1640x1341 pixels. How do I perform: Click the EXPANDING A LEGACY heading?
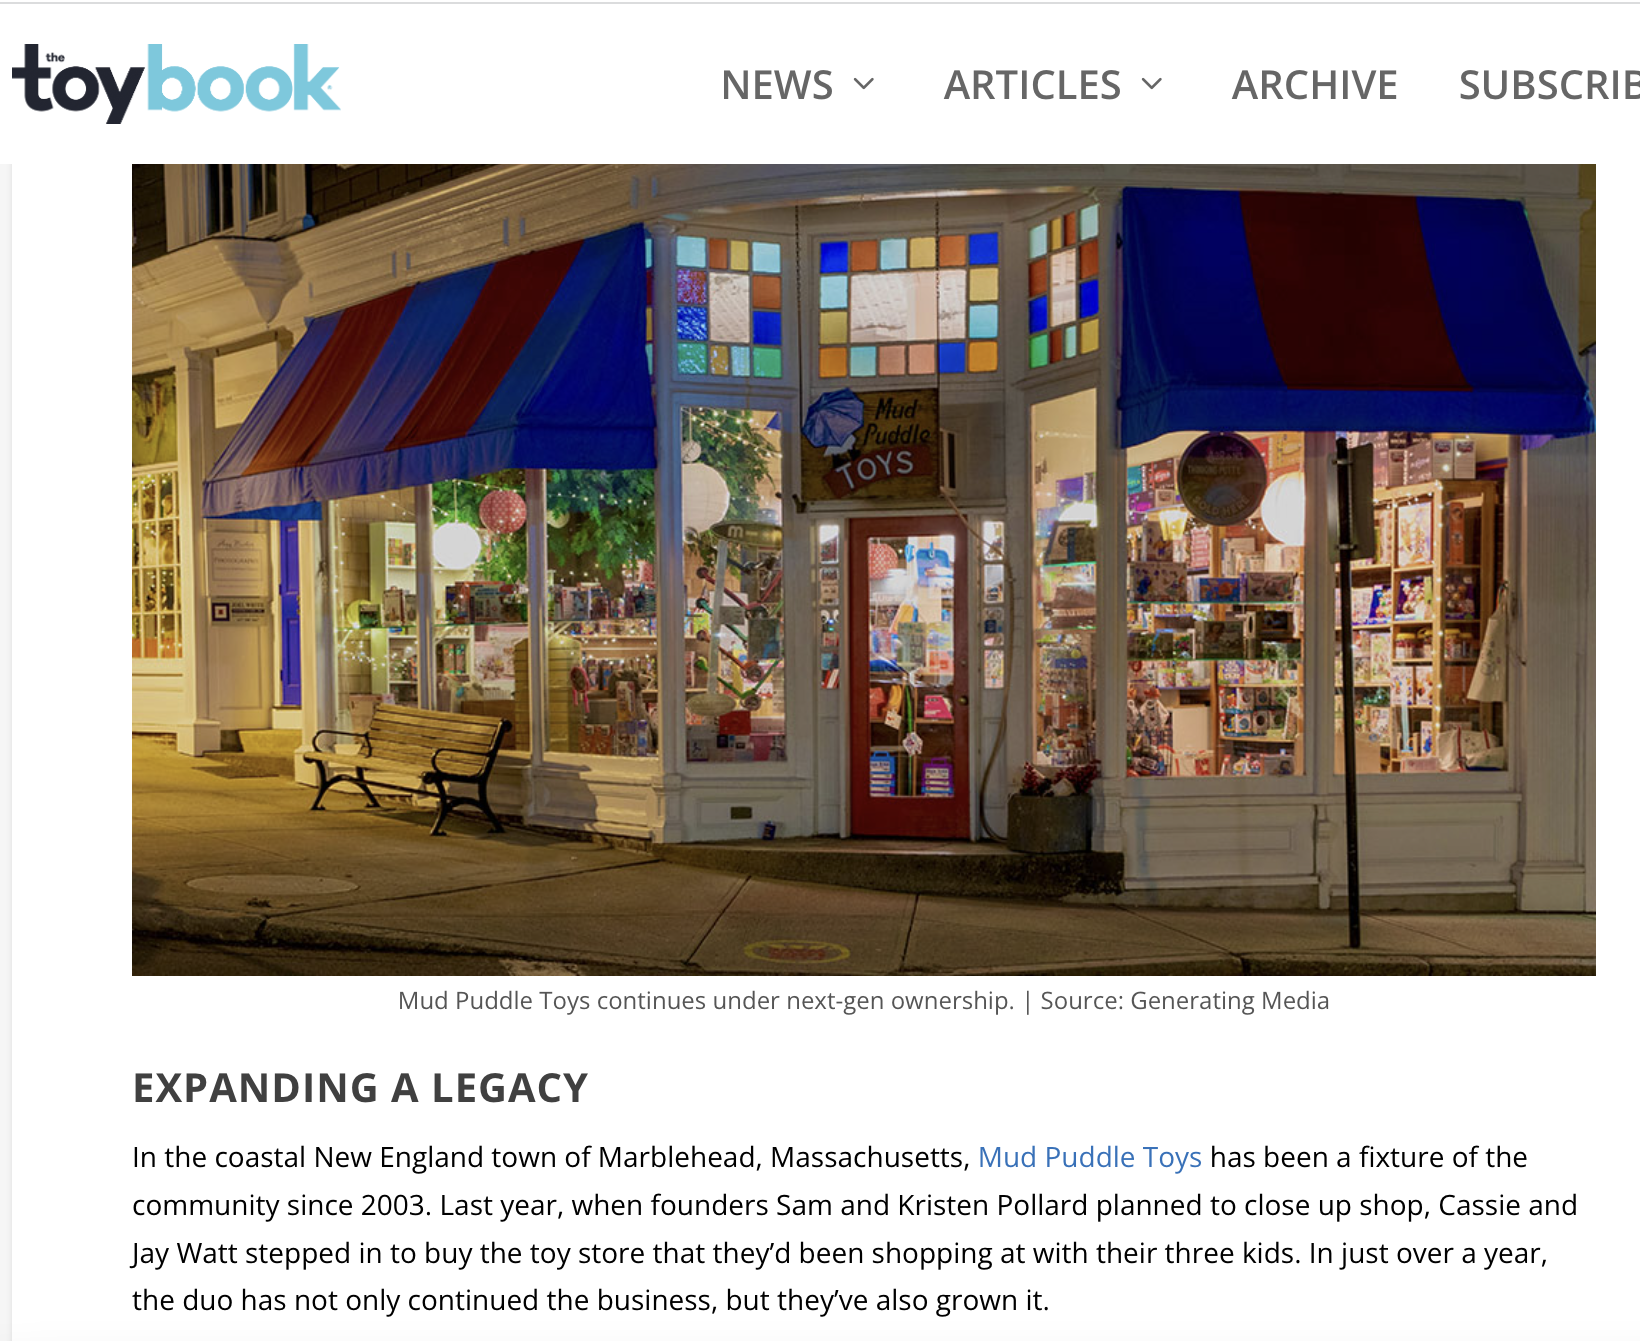pos(360,1088)
